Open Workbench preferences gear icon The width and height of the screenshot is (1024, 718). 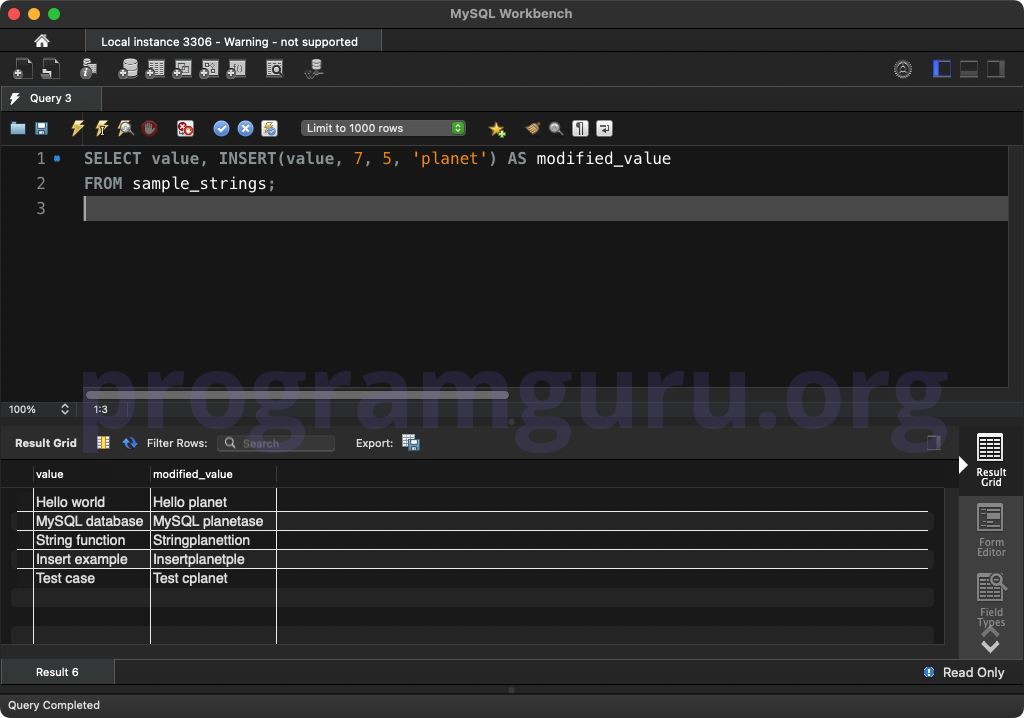tap(903, 69)
